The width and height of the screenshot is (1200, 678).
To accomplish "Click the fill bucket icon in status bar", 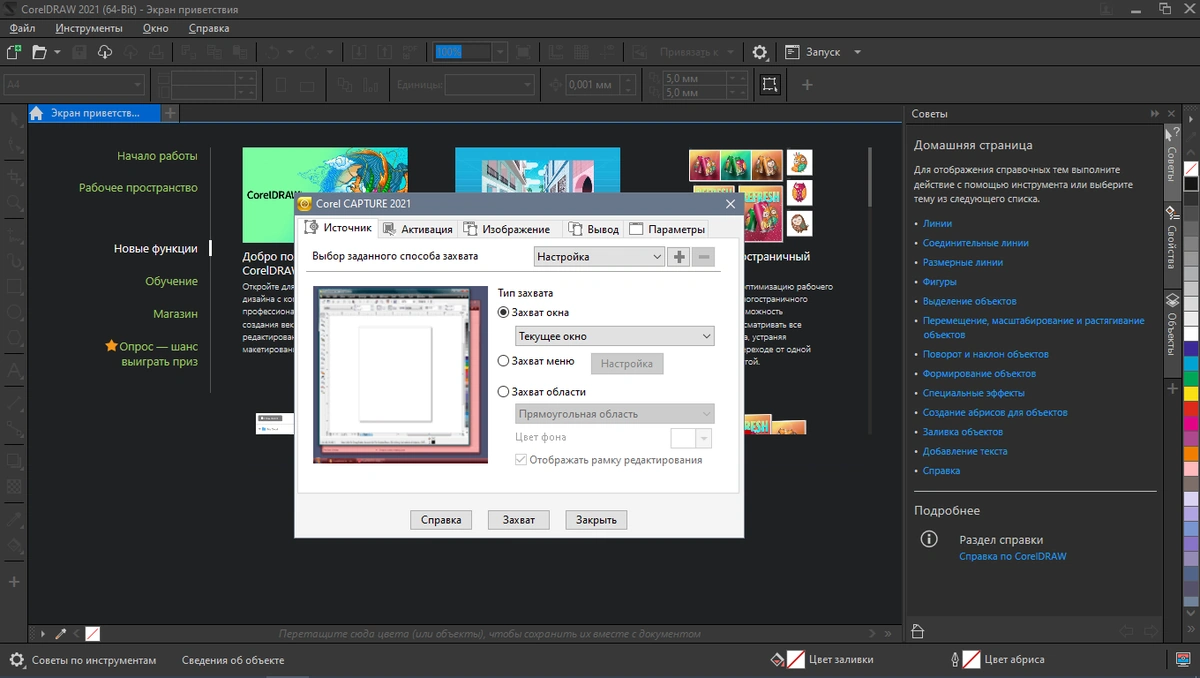I will point(776,660).
